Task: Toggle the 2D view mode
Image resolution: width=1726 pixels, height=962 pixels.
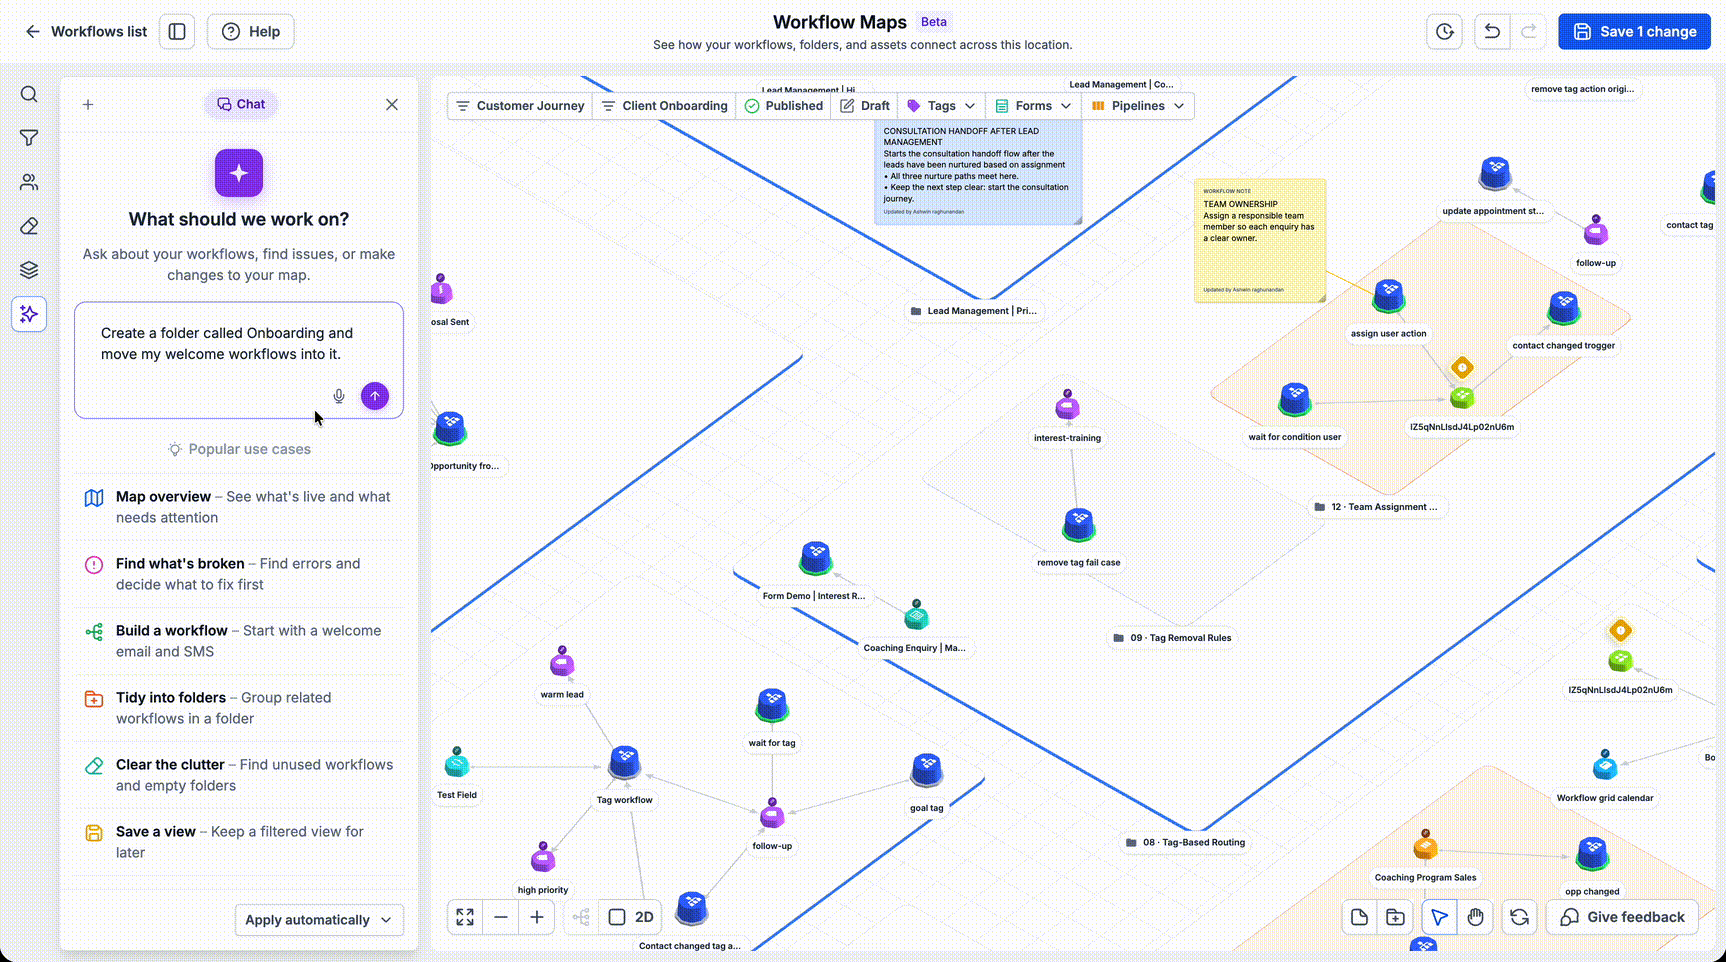Action: [631, 917]
